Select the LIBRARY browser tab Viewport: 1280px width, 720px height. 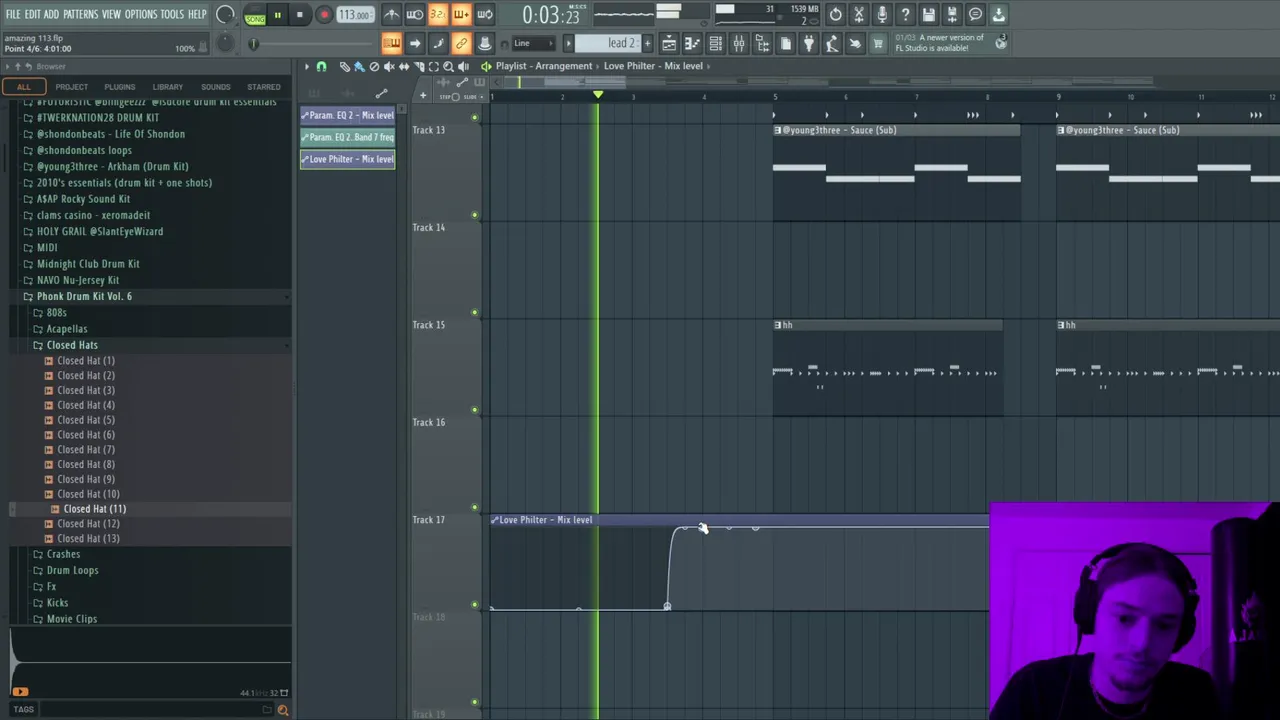pos(167,87)
